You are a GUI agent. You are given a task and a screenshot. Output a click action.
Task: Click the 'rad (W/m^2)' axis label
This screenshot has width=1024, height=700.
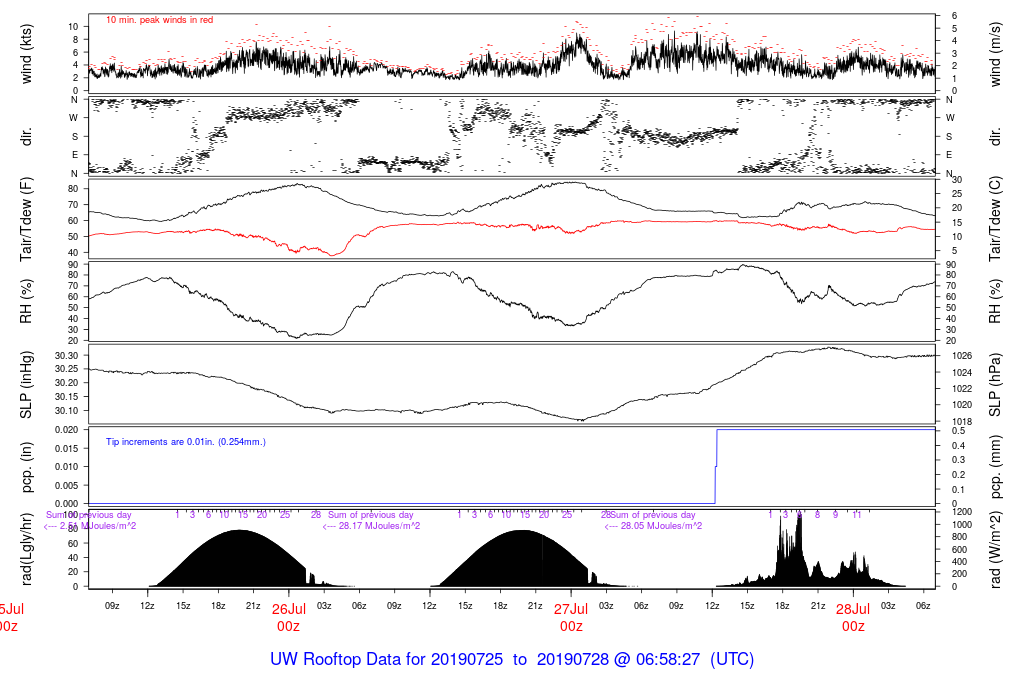[995, 549]
